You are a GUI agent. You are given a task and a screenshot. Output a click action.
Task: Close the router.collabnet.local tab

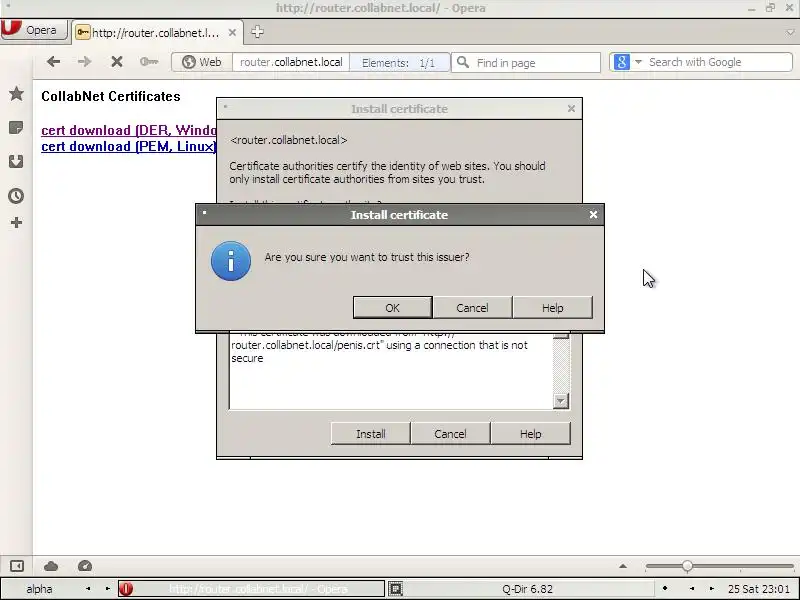click(x=232, y=33)
